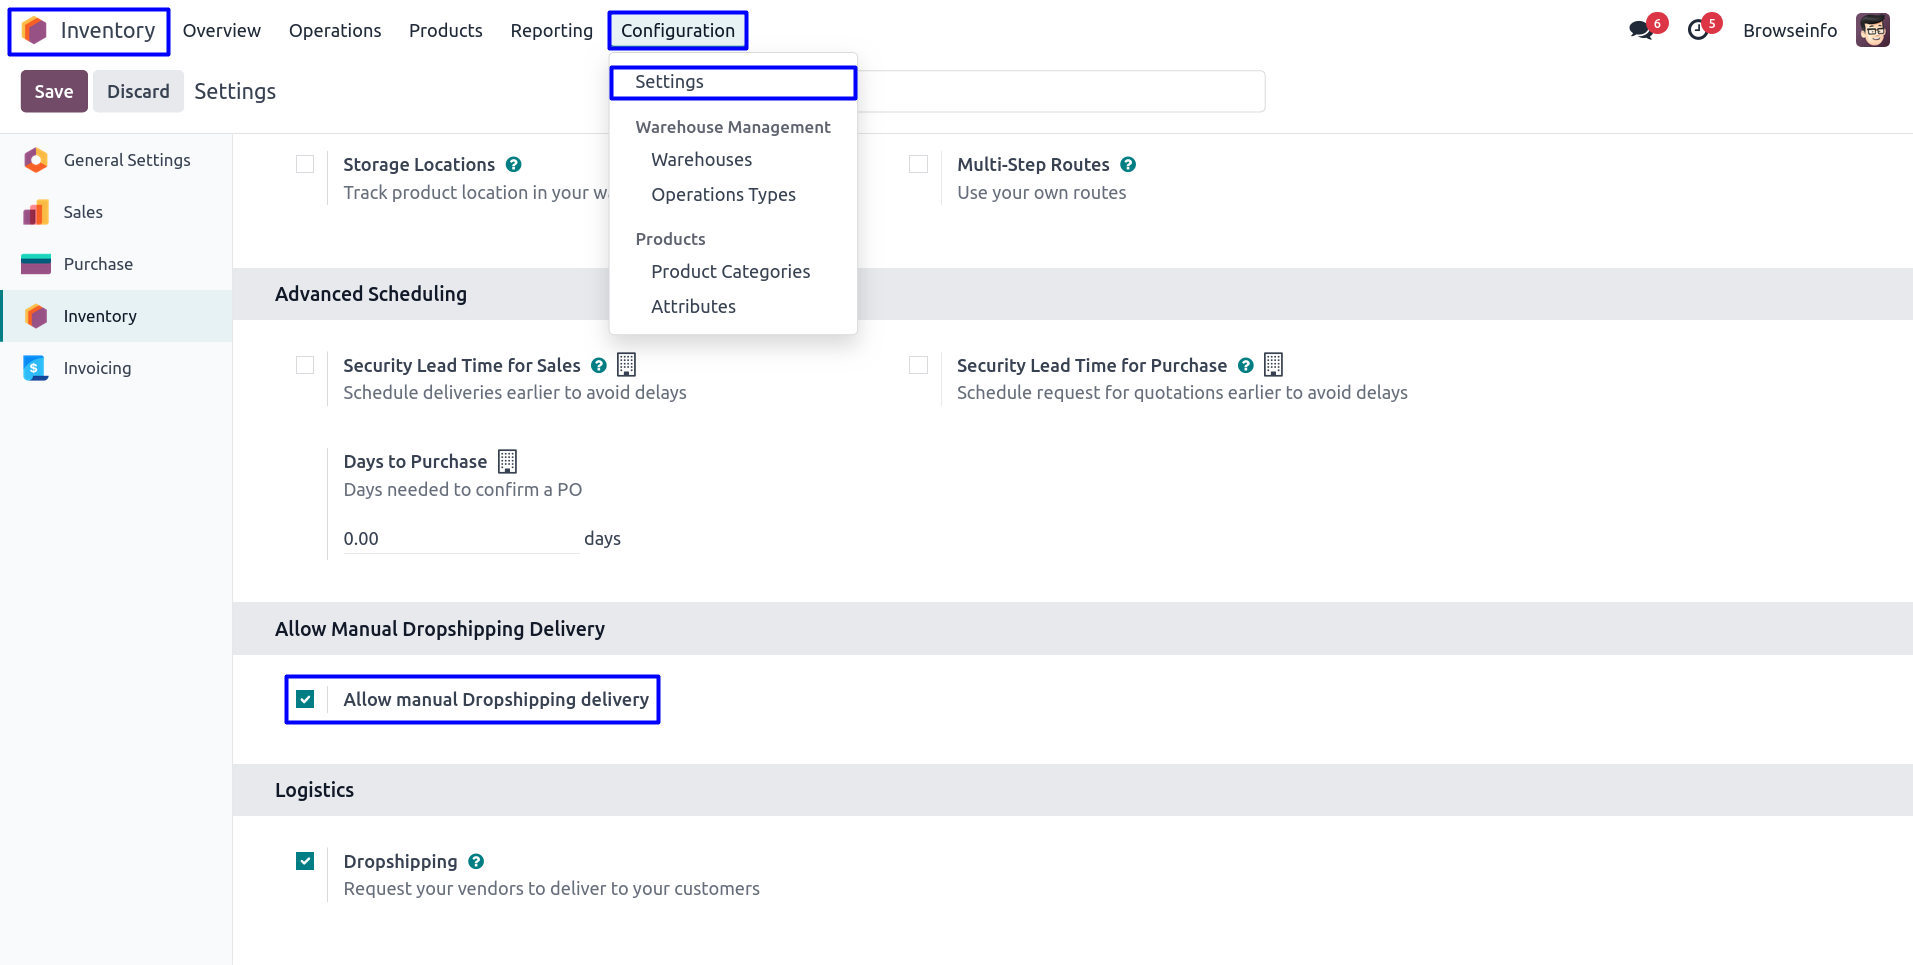Select Warehouses from the Configuration menu
1913x965 pixels.
click(701, 160)
